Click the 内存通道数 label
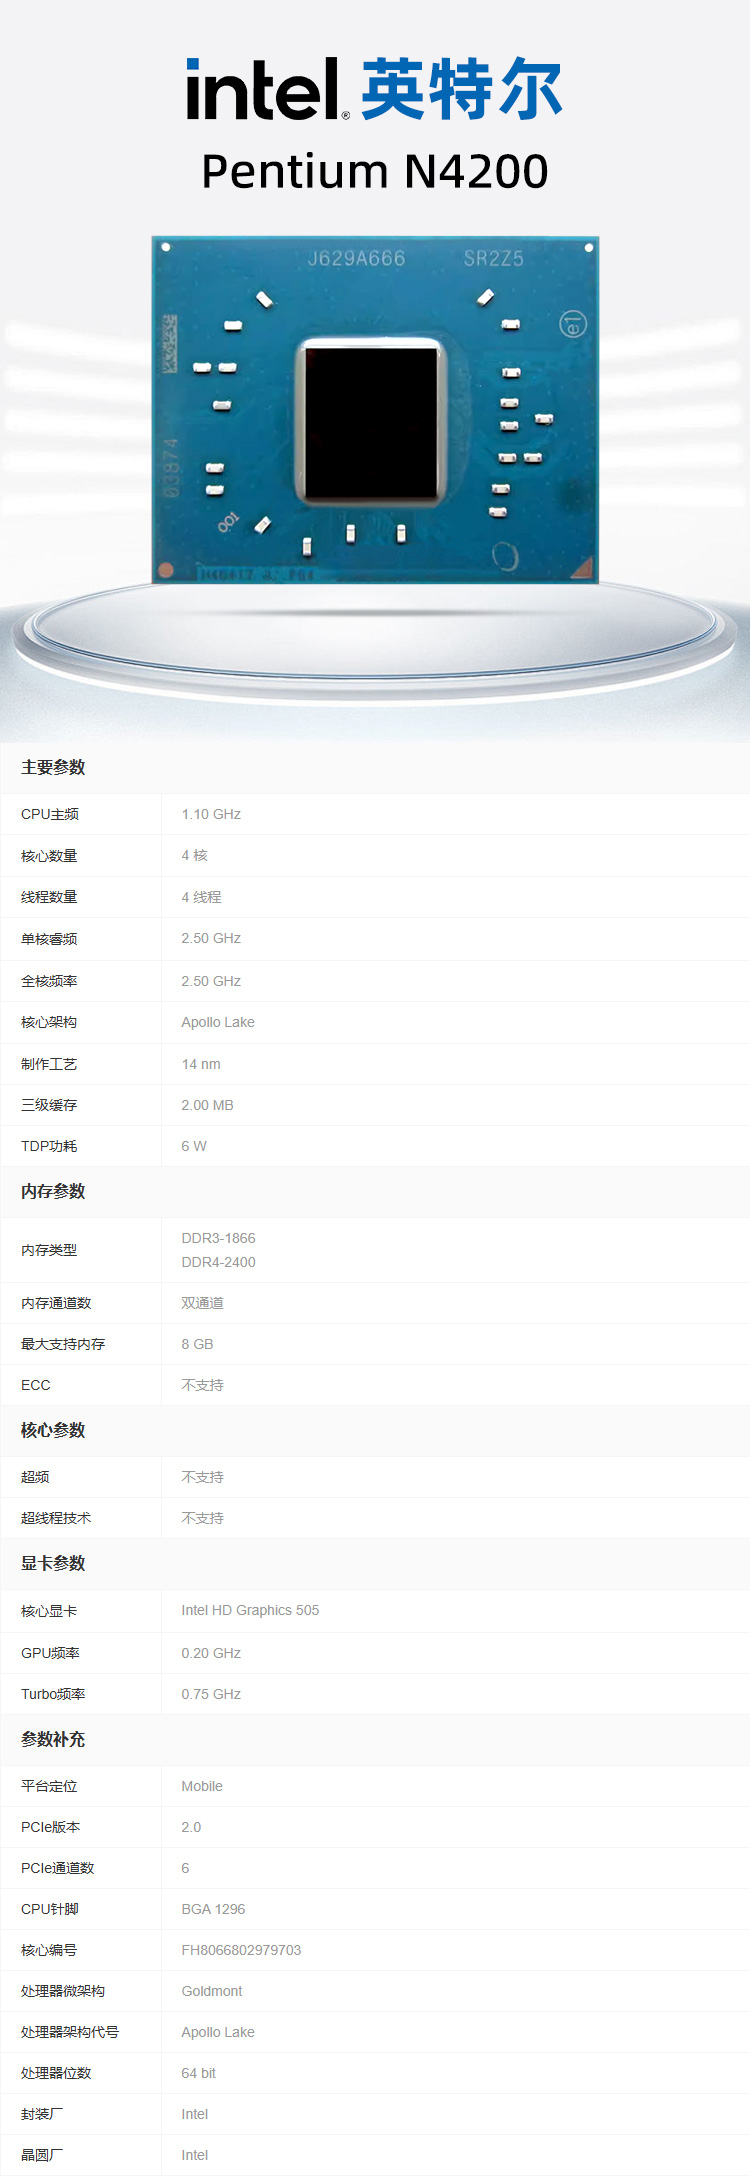 (x=56, y=1304)
